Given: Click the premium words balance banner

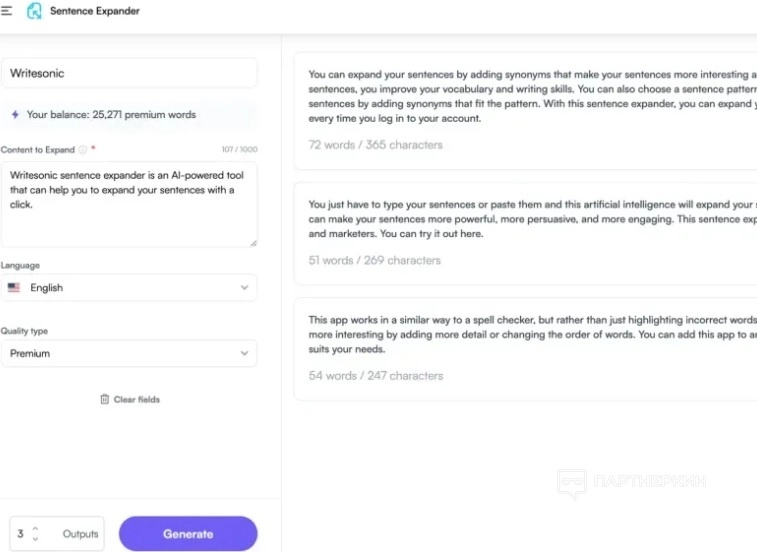Looking at the screenshot, I should (x=128, y=115).
